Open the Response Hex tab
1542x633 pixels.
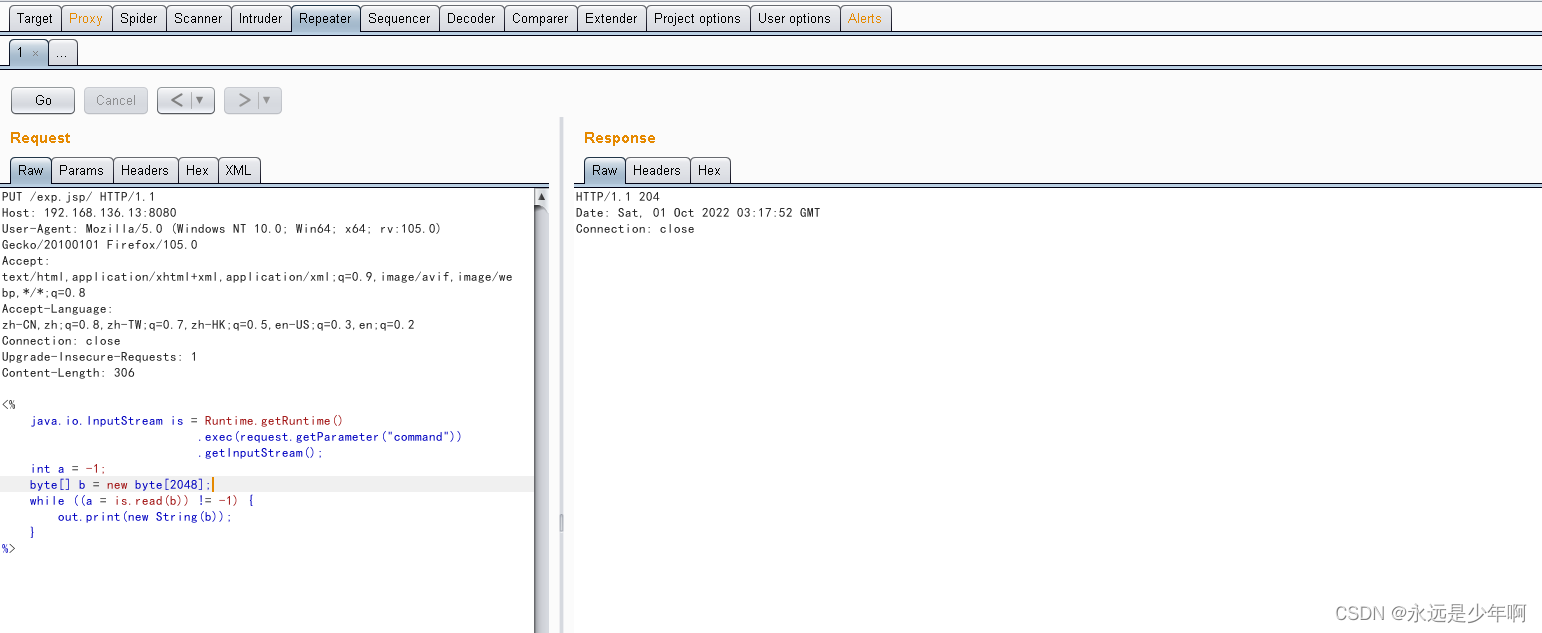[709, 170]
